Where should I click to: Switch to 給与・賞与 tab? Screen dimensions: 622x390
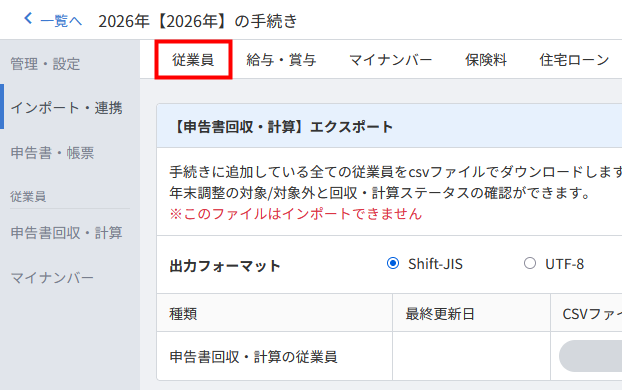(281, 60)
